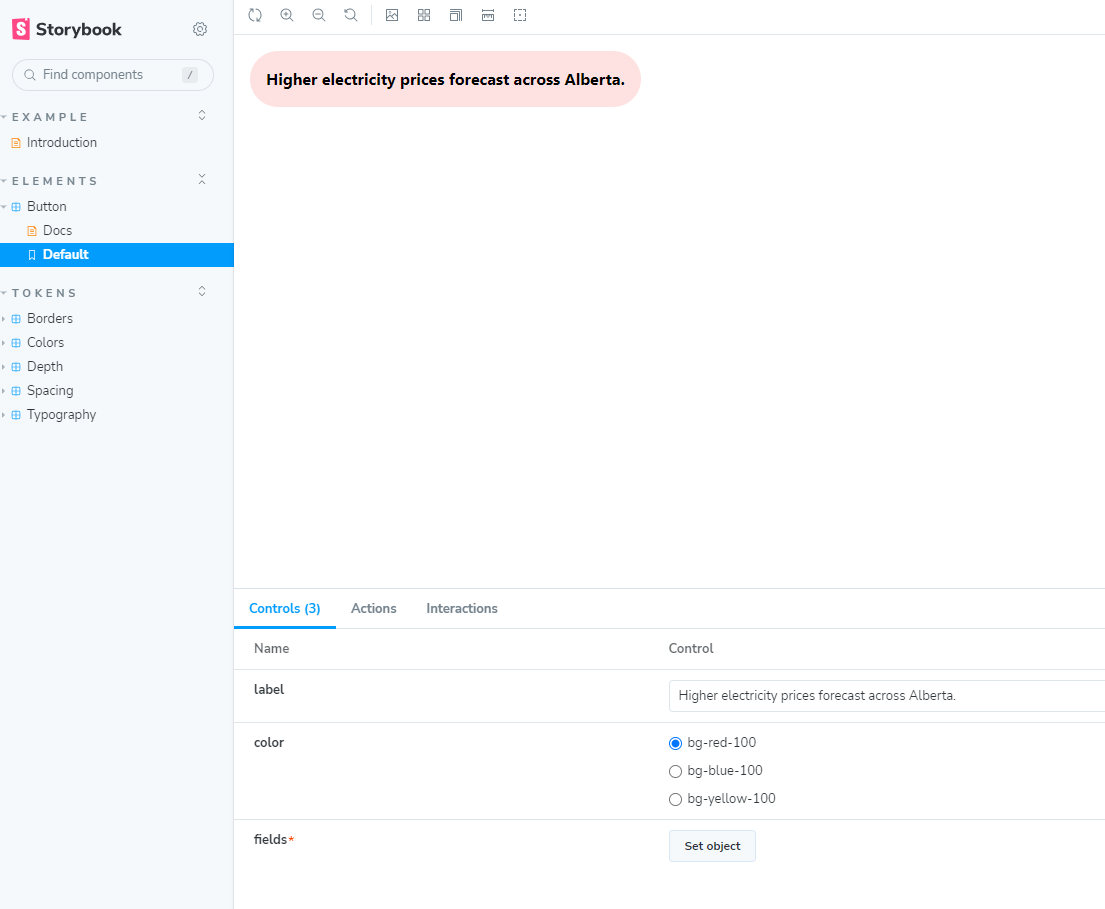Switch to the Actions tab
Image resolution: width=1105 pixels, height=909 pixels.
point(373,608)
